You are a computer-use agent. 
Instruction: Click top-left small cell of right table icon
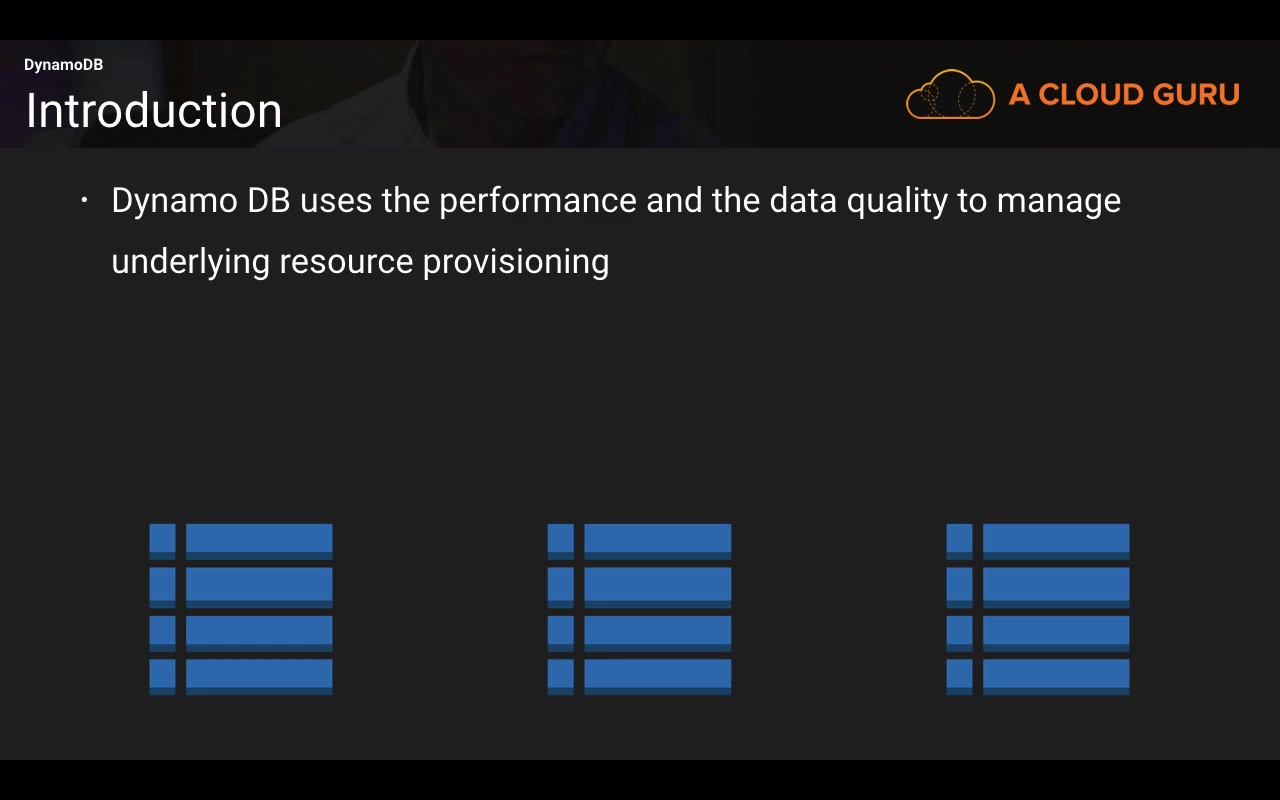(x=959, y=540)
